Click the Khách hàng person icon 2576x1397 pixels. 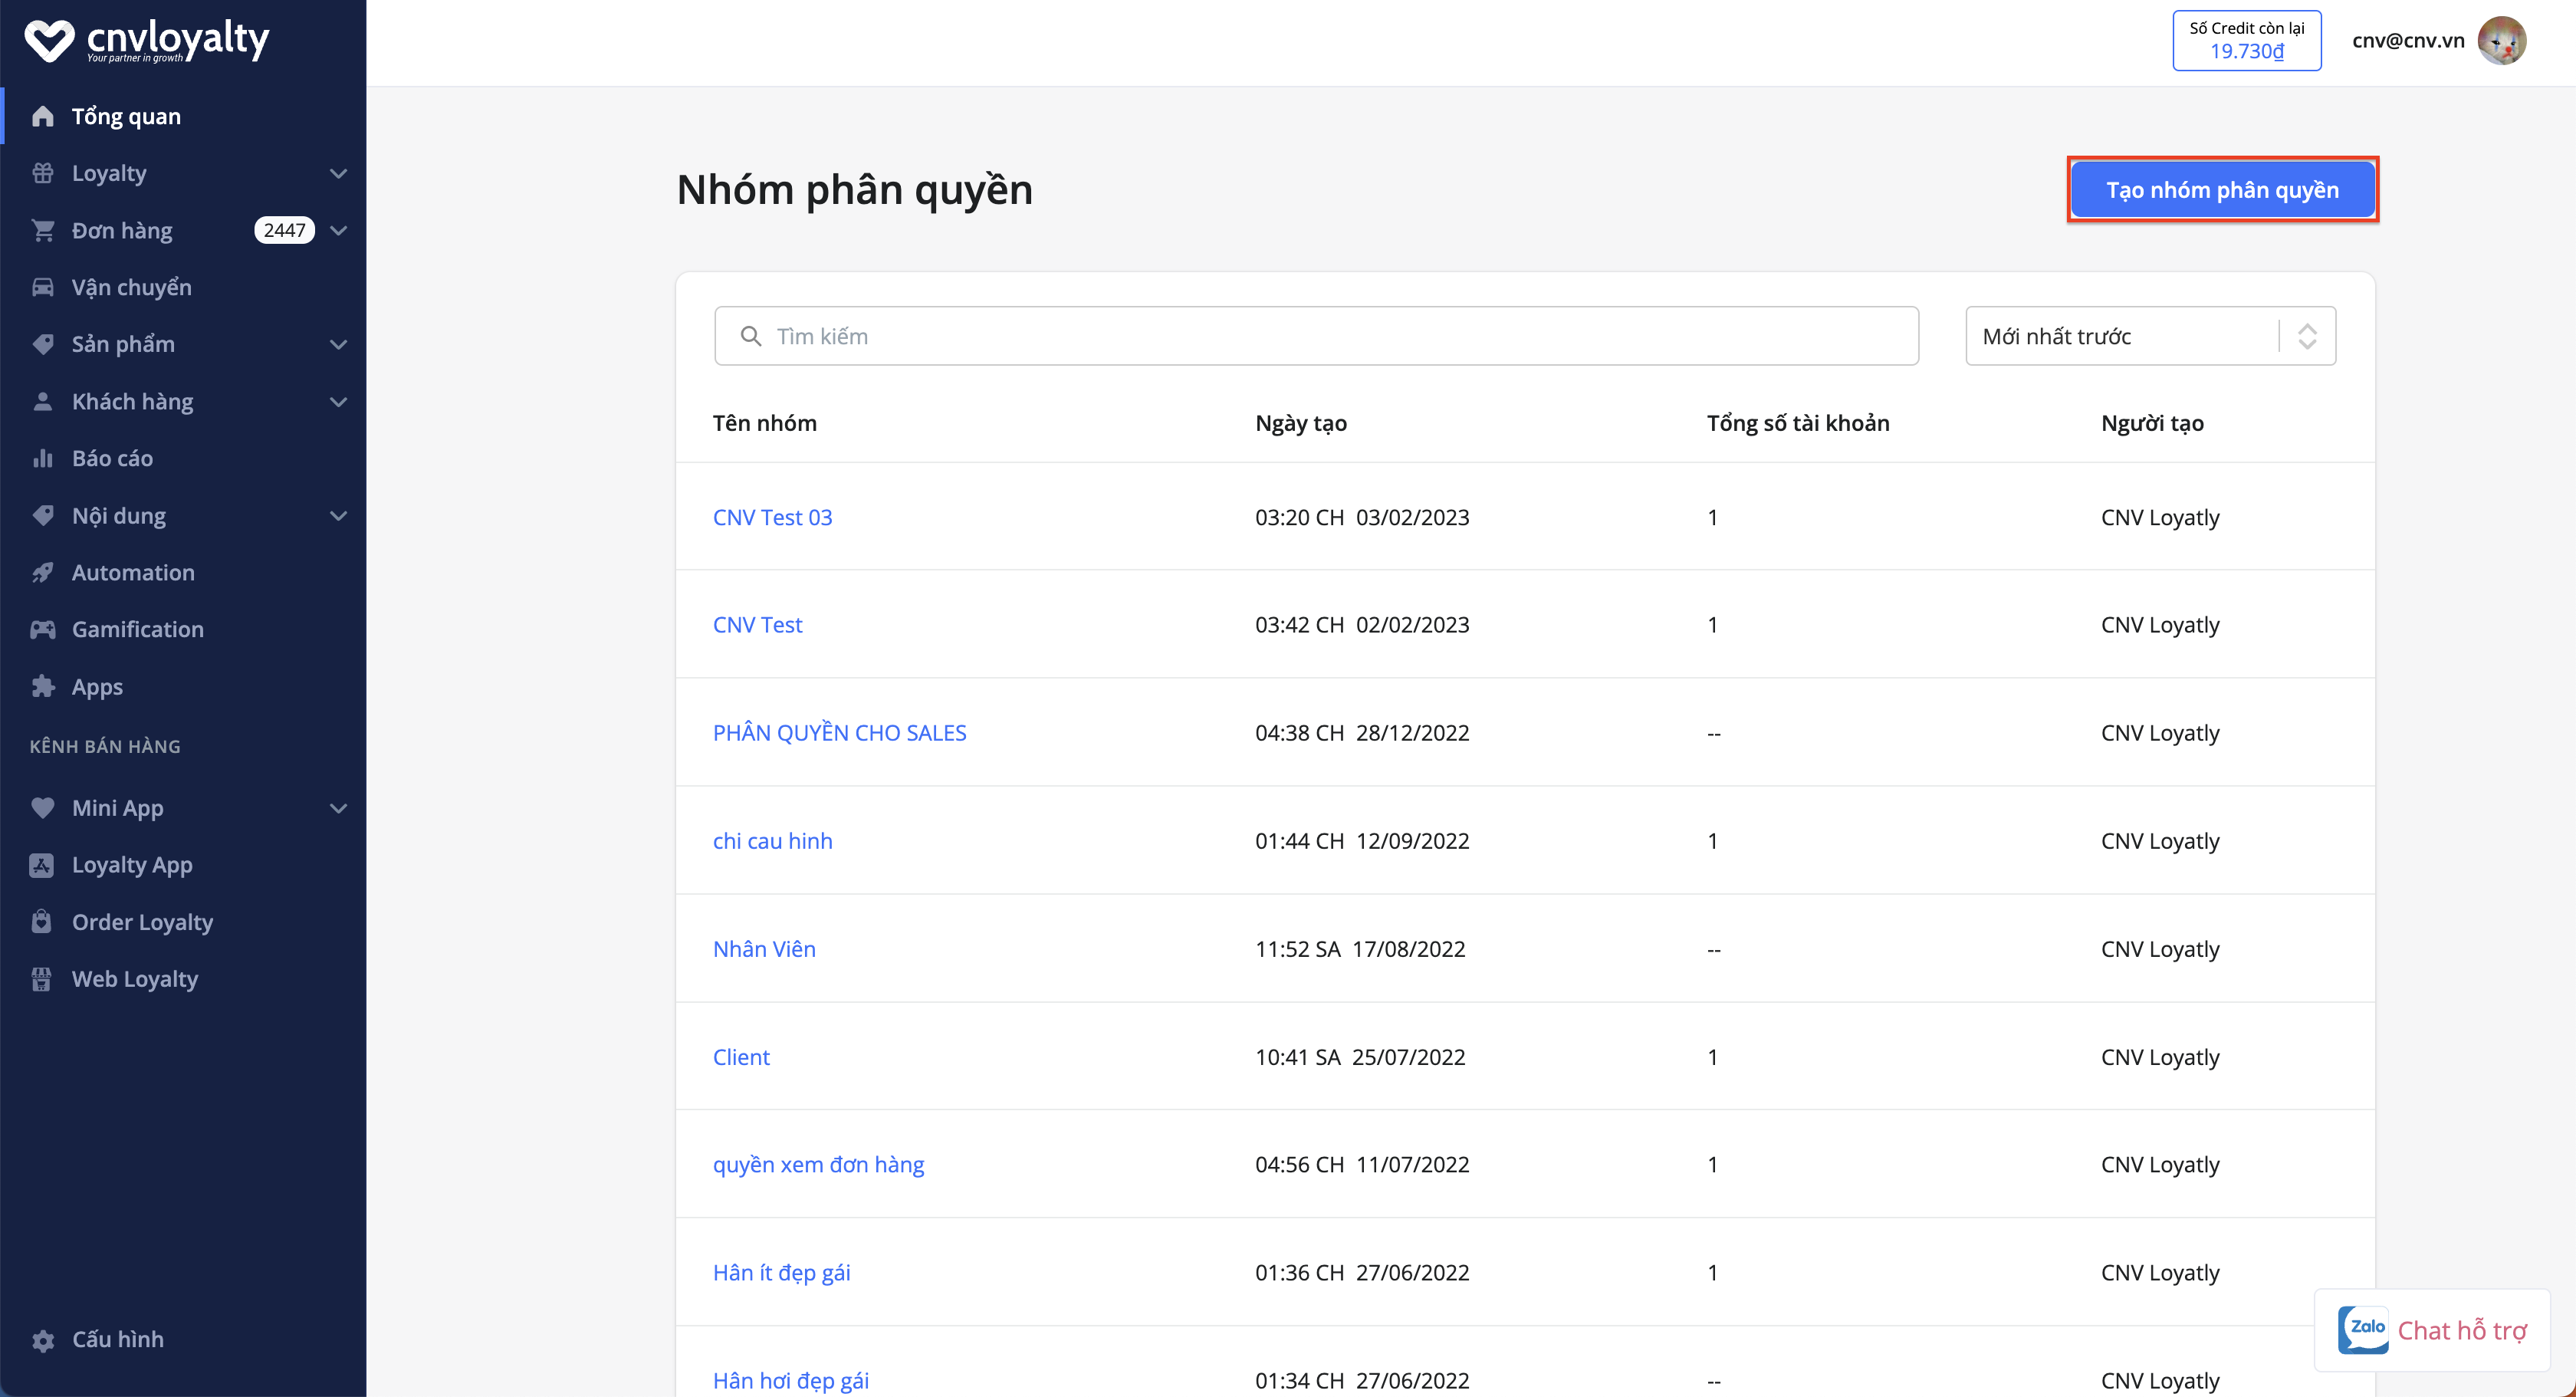pyautogui.click(x=42, y=401)
